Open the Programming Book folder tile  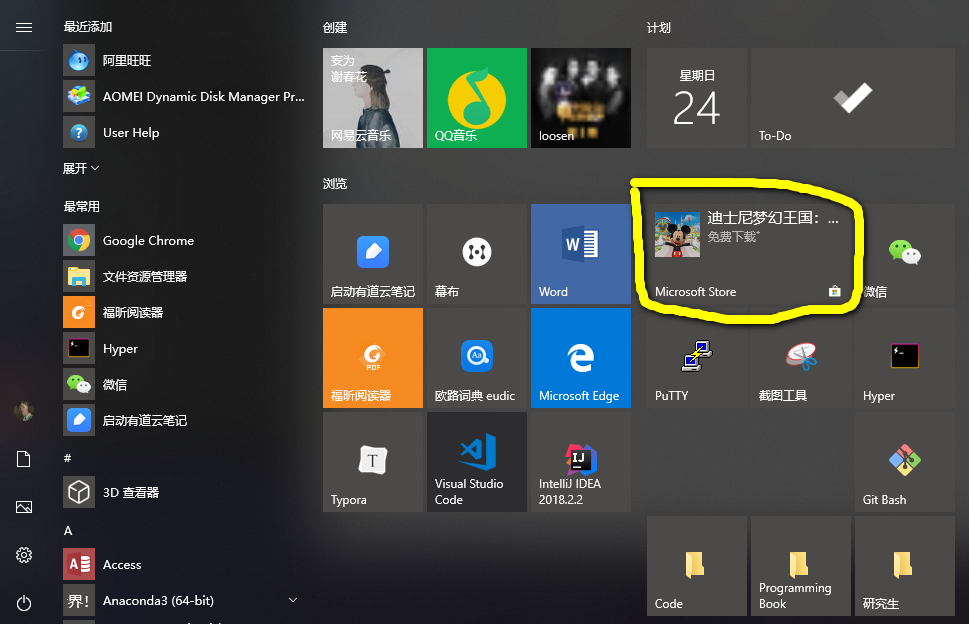pos(799,566)
